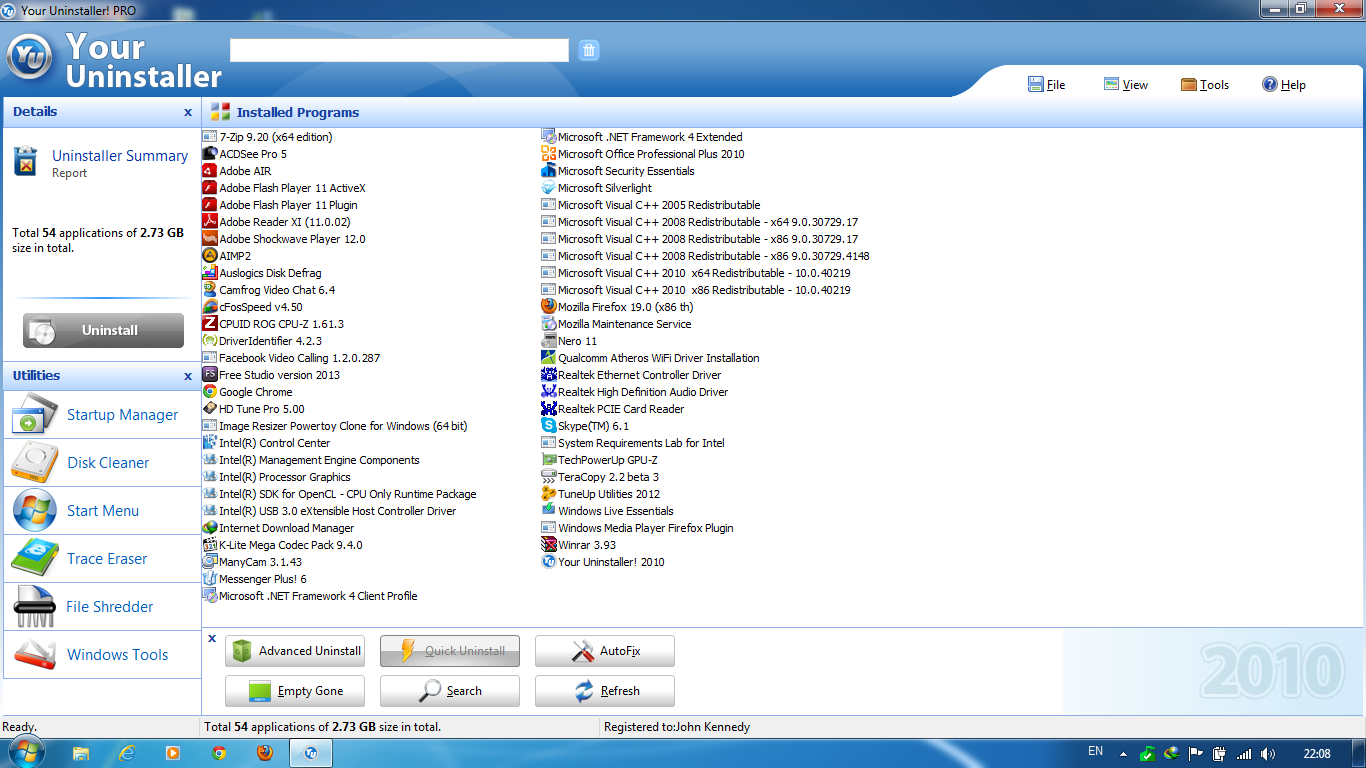This screenshot has height=768, width=1366.
Task: Select K-Lite Mega Codec Pack 9.4.0
Action: click(282, 545)
